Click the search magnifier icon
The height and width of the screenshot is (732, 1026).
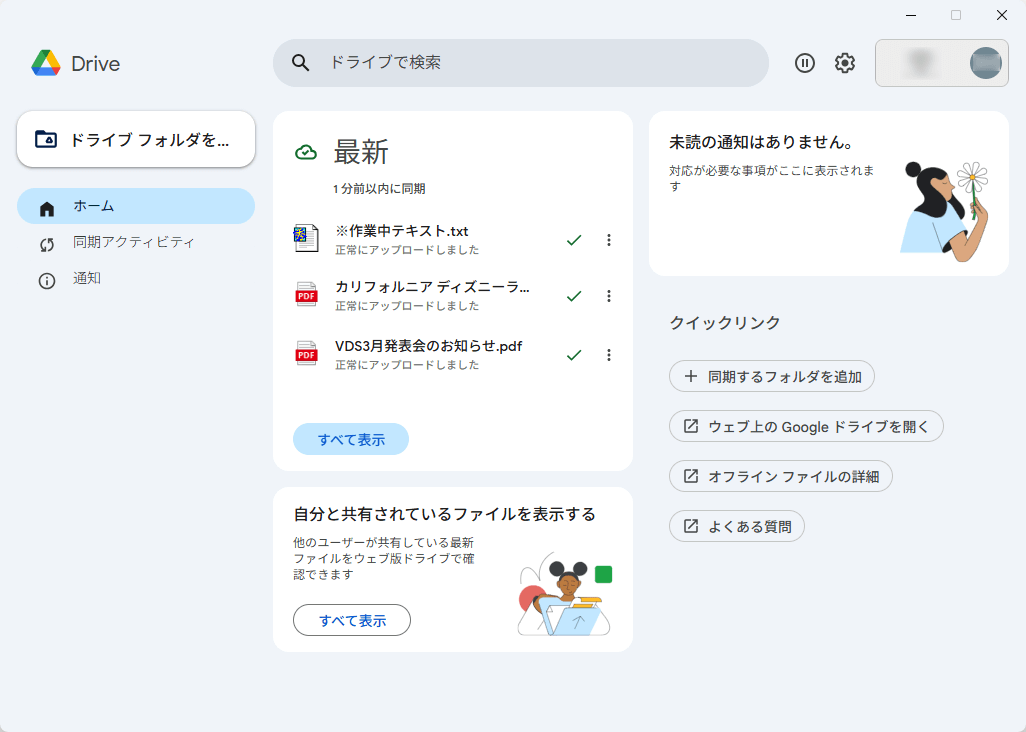point(300,63)
